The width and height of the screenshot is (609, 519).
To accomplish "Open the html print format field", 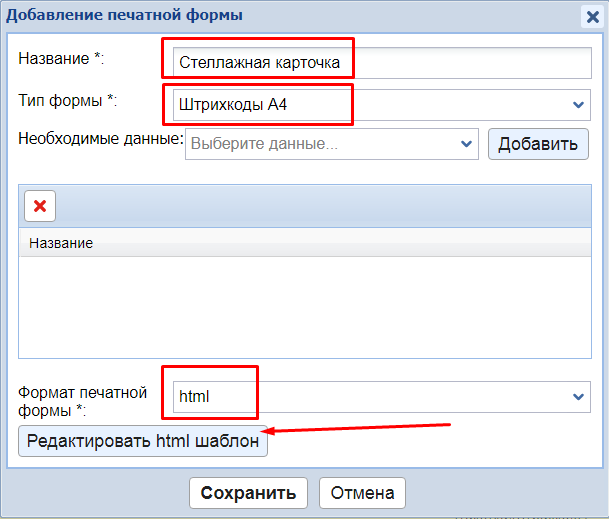I will pyautogui.click(x=370, y=396).
